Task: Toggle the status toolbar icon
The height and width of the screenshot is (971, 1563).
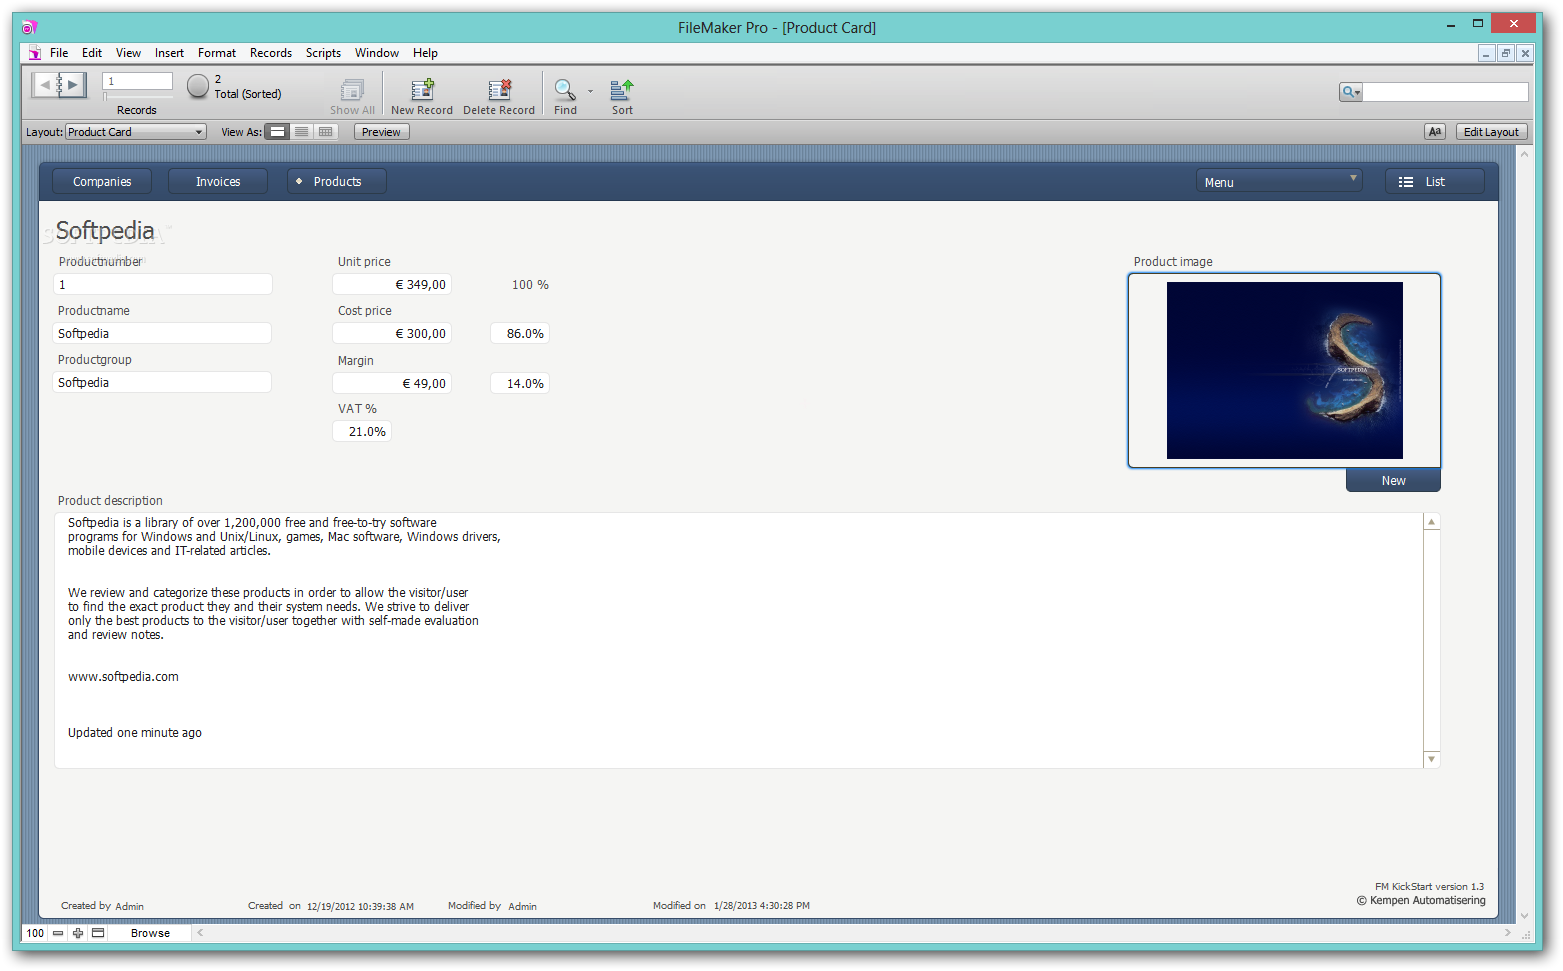Action: coord(98,933)
